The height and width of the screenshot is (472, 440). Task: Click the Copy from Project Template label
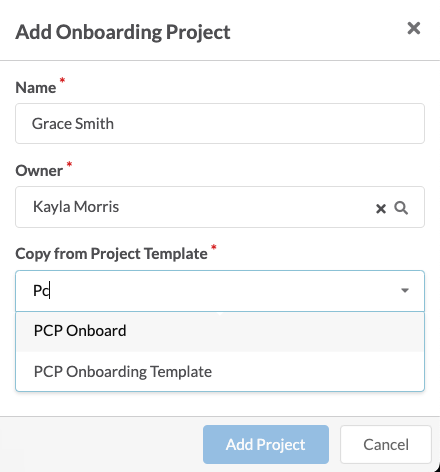111,254
